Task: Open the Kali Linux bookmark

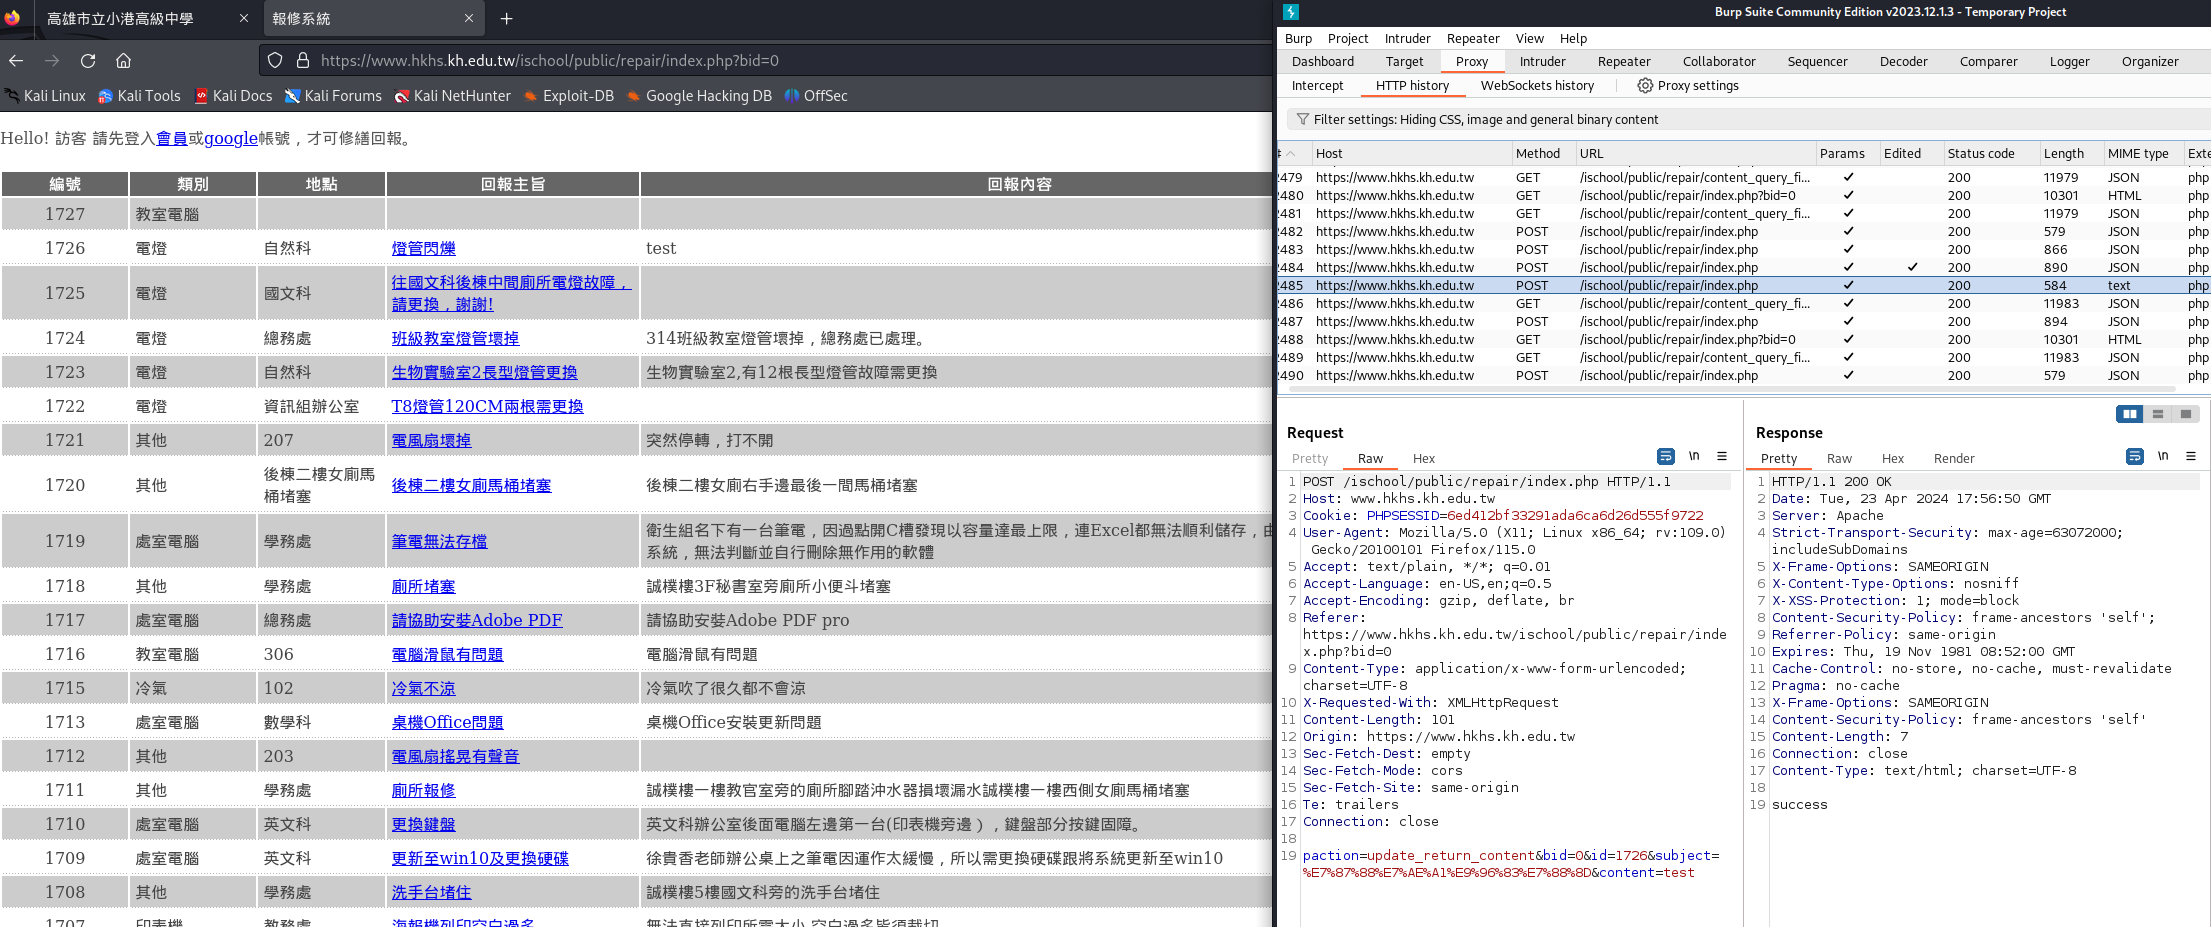Action: pyautogui.click(x=45, y=96)
